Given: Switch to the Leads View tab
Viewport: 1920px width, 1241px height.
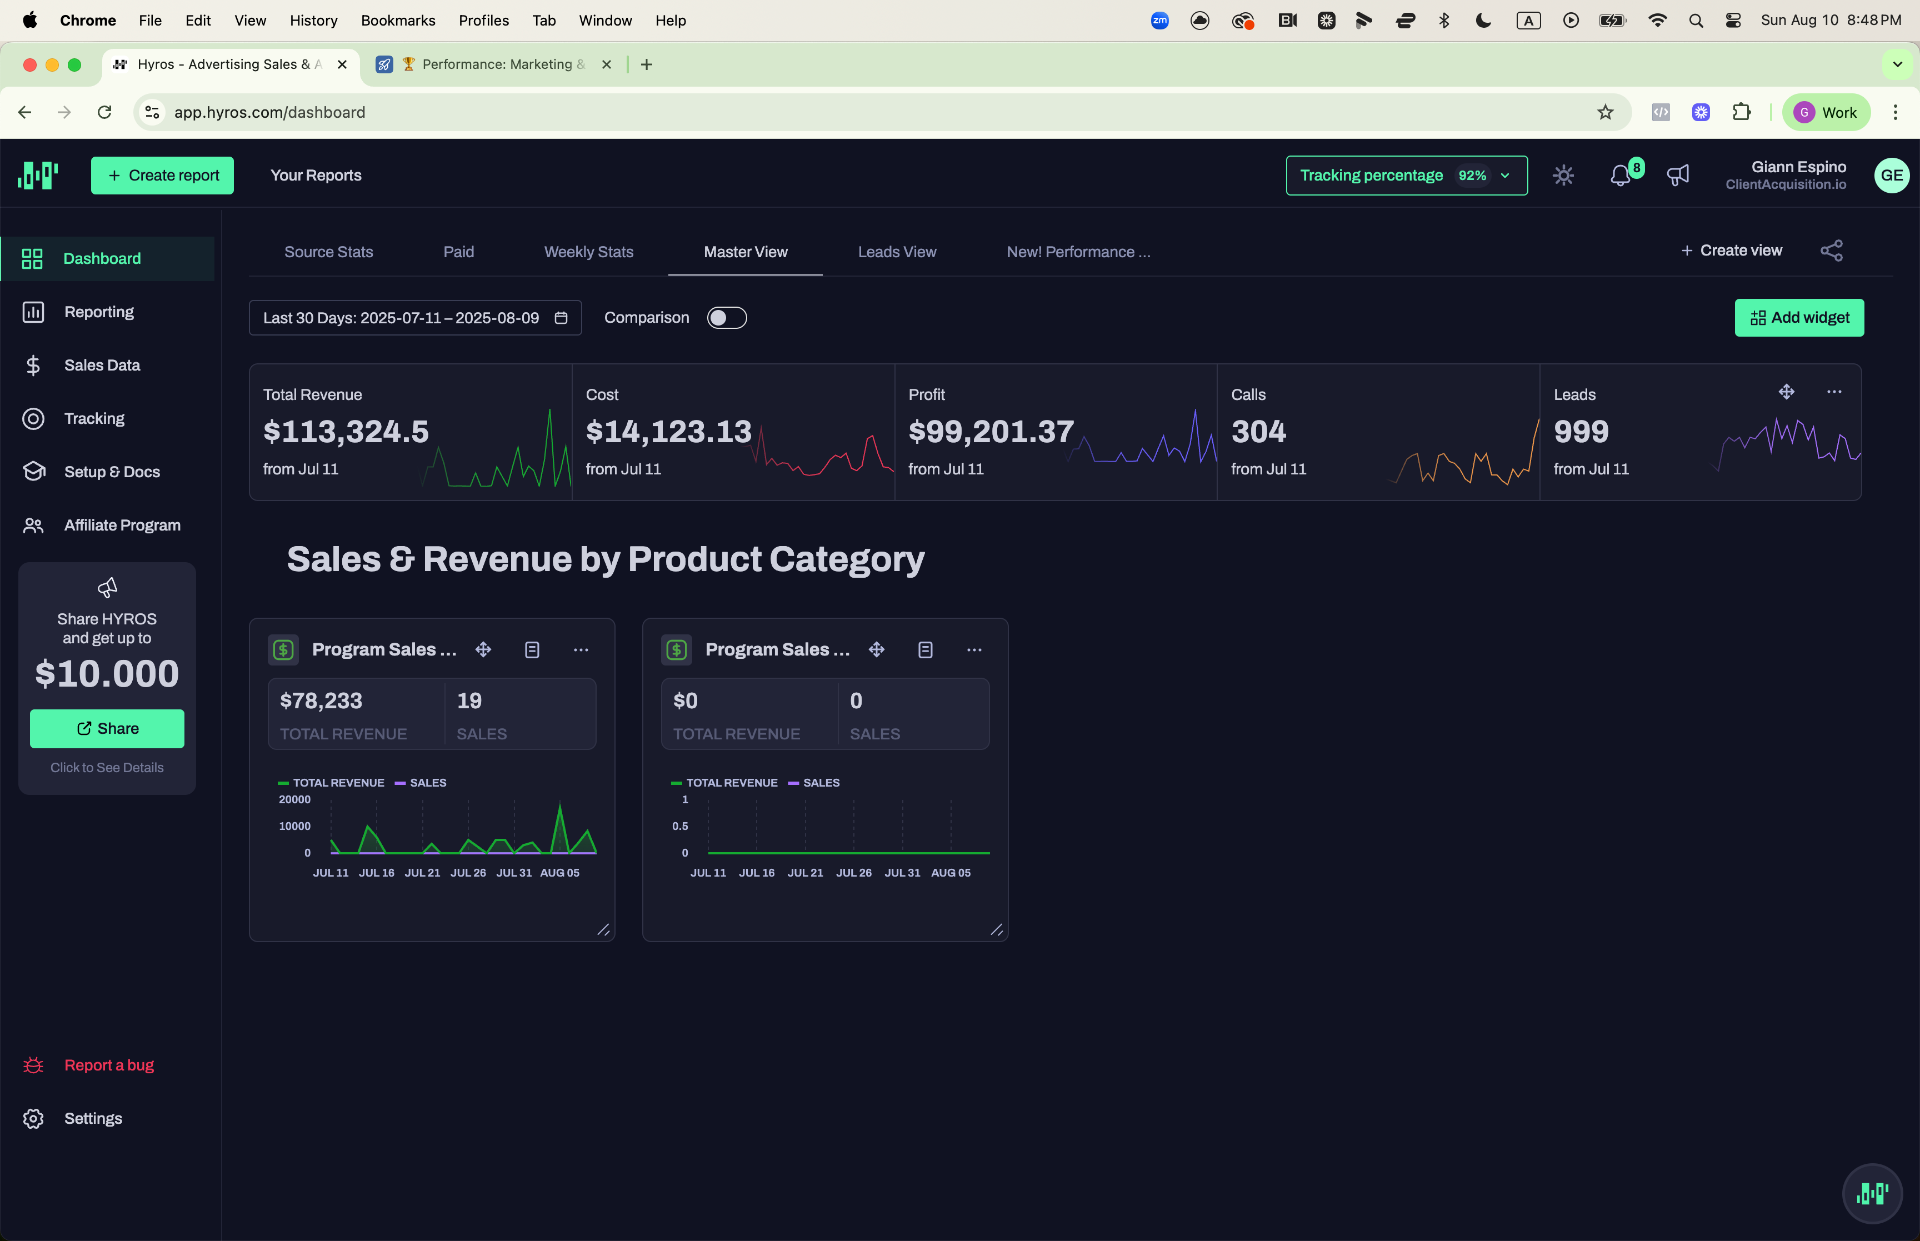Looking at the screenshot, I should [x=897, y=252].
